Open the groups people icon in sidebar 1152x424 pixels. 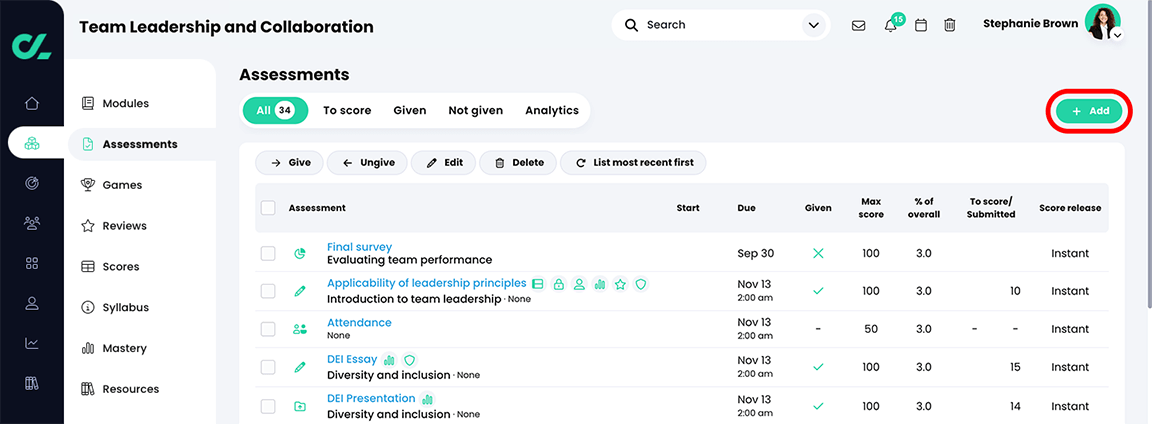click(x=32, y=223)
